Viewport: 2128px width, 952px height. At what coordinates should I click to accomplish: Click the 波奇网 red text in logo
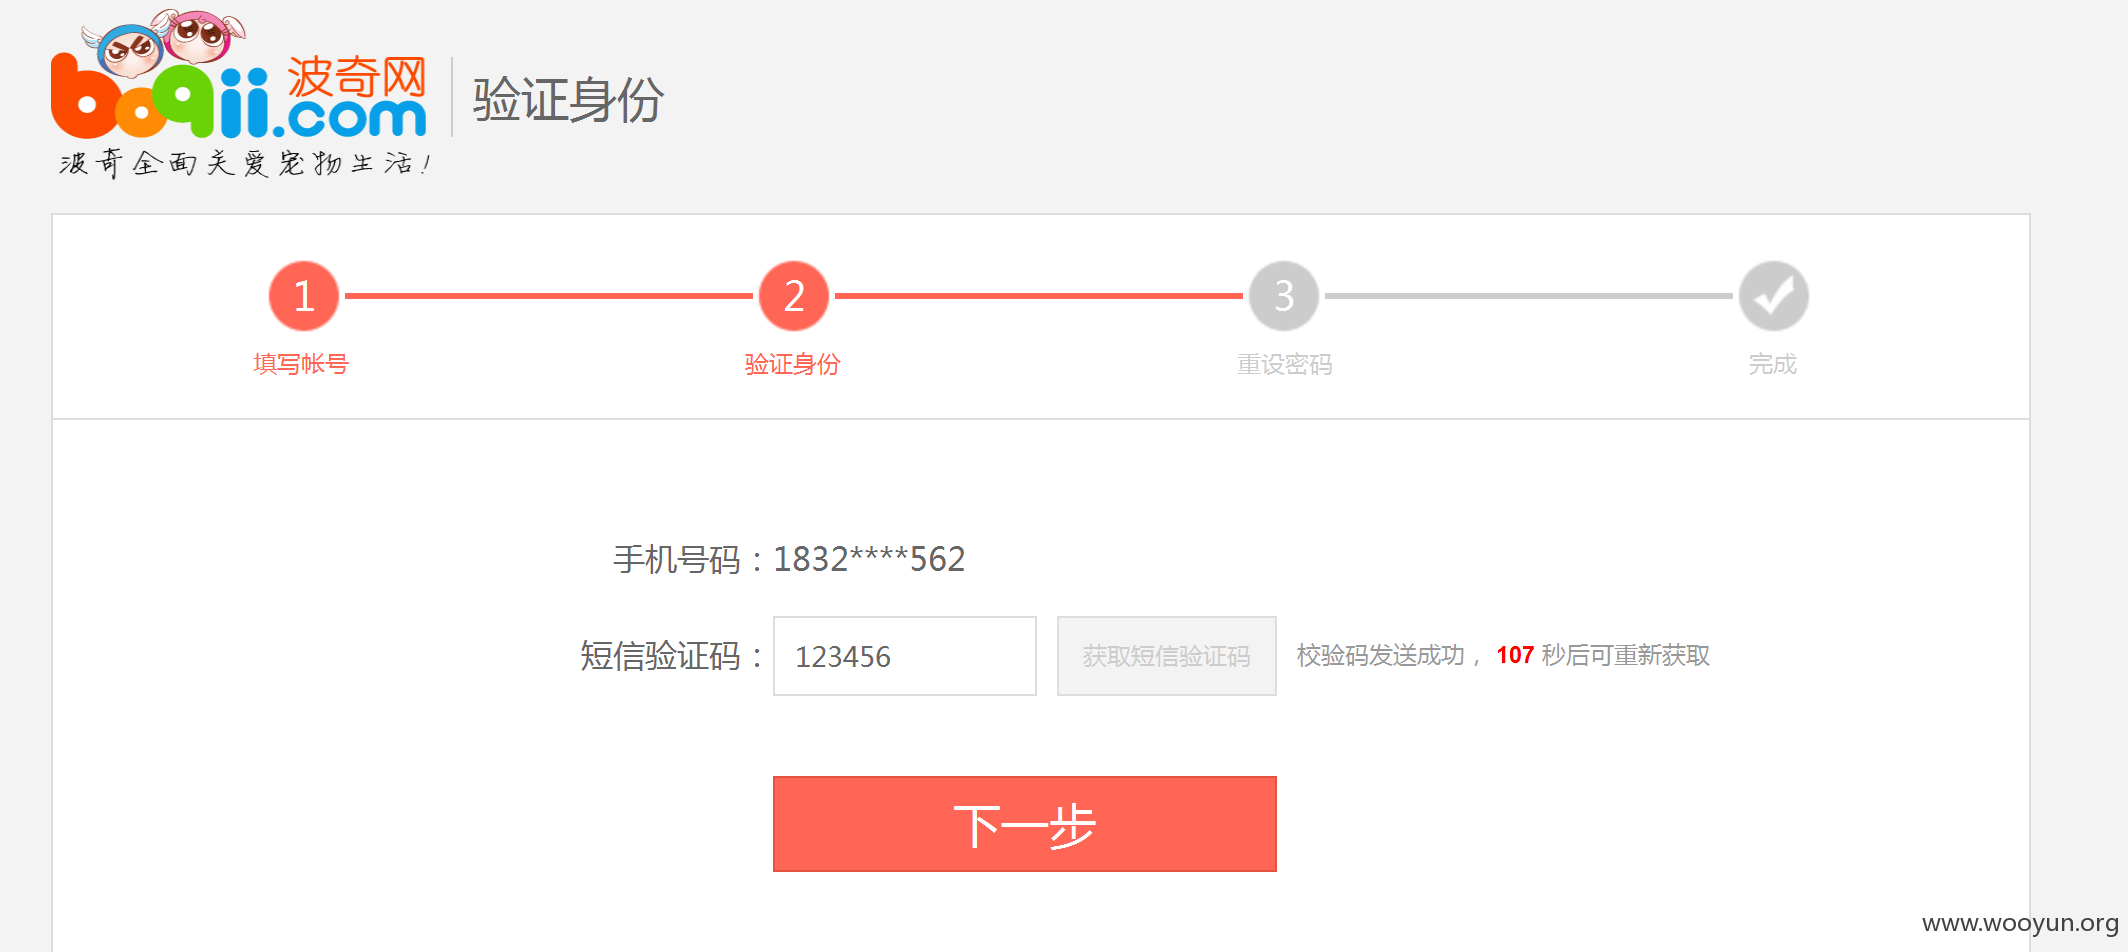(357, 77)
